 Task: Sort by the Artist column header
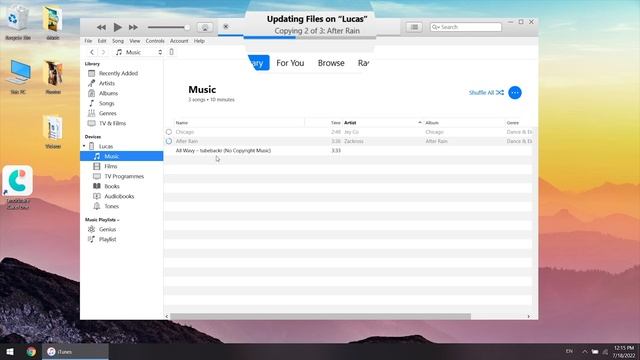[350, 122]
